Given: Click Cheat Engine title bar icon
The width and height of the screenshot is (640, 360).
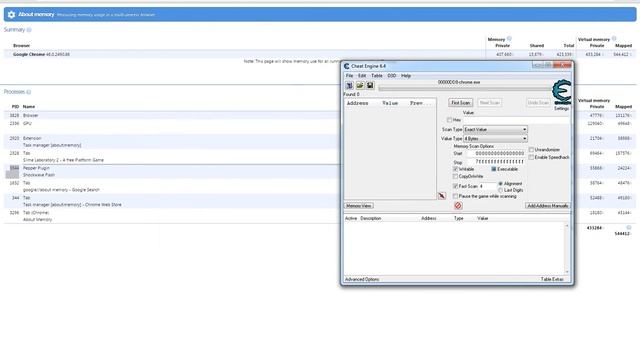Looking at the screenshot, I should point(347,66).
